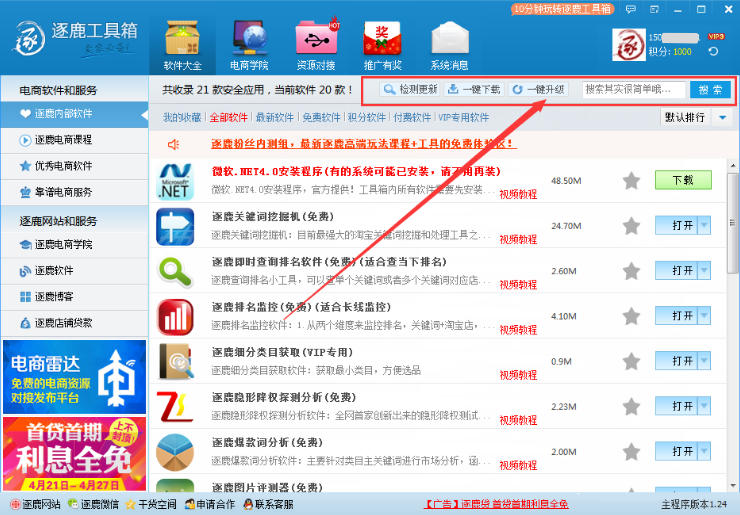Open 逐鹿微信 in the bottom bar
Image resolution: width=740 pixels, height=515 pixels.
[x=93, y=504]
